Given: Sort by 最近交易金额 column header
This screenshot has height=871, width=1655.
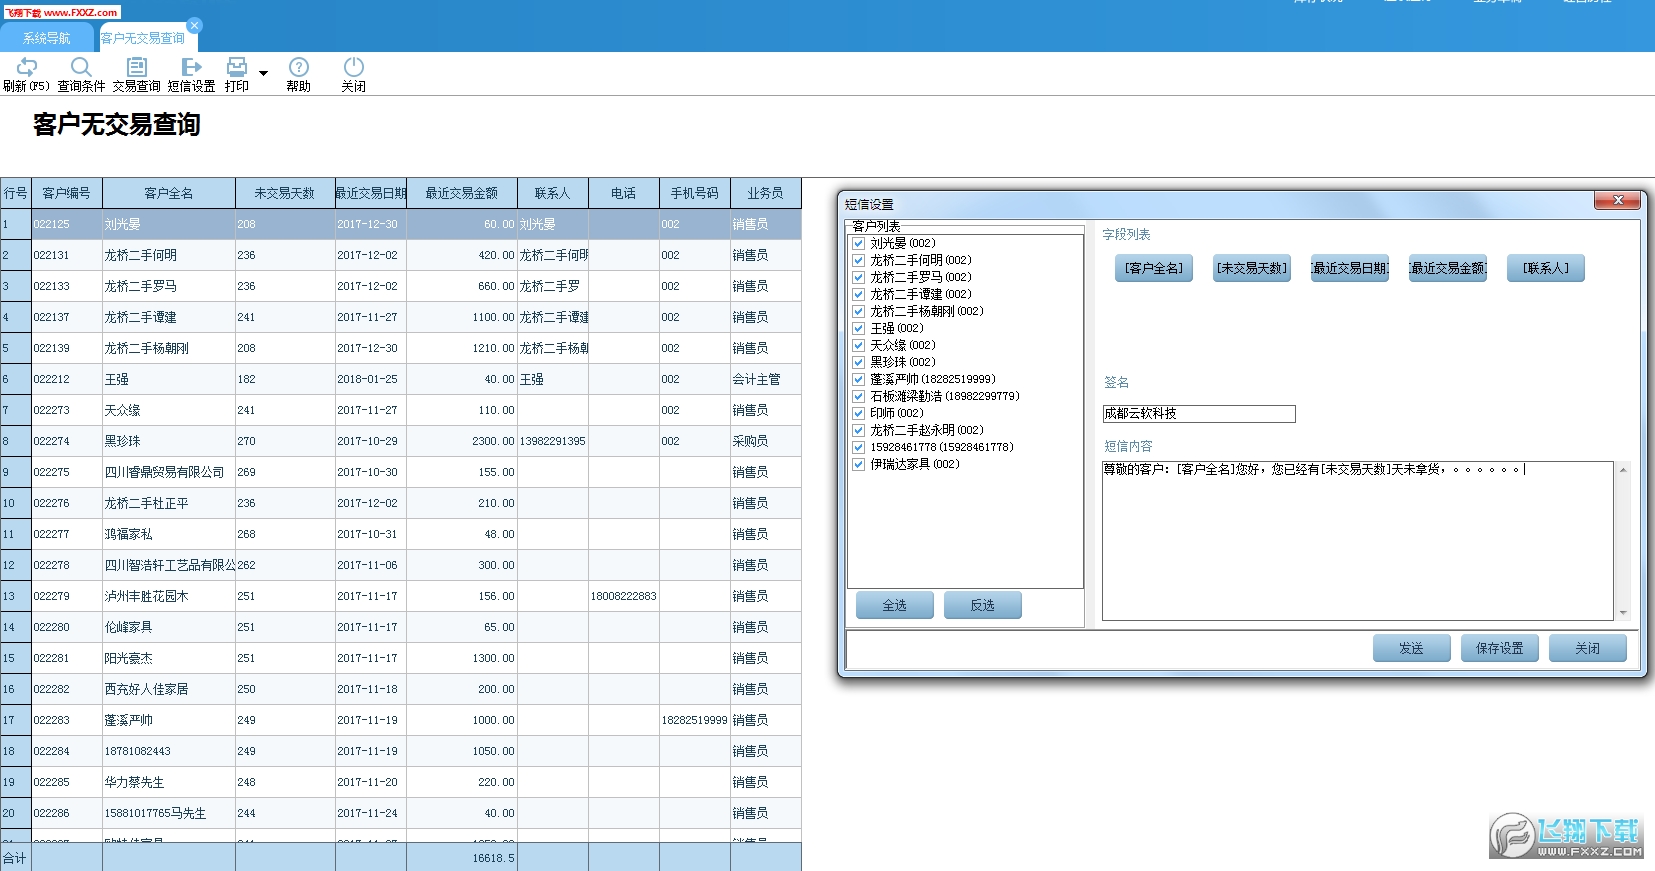Looking at the screenshot, I should [x=462, y=193].
